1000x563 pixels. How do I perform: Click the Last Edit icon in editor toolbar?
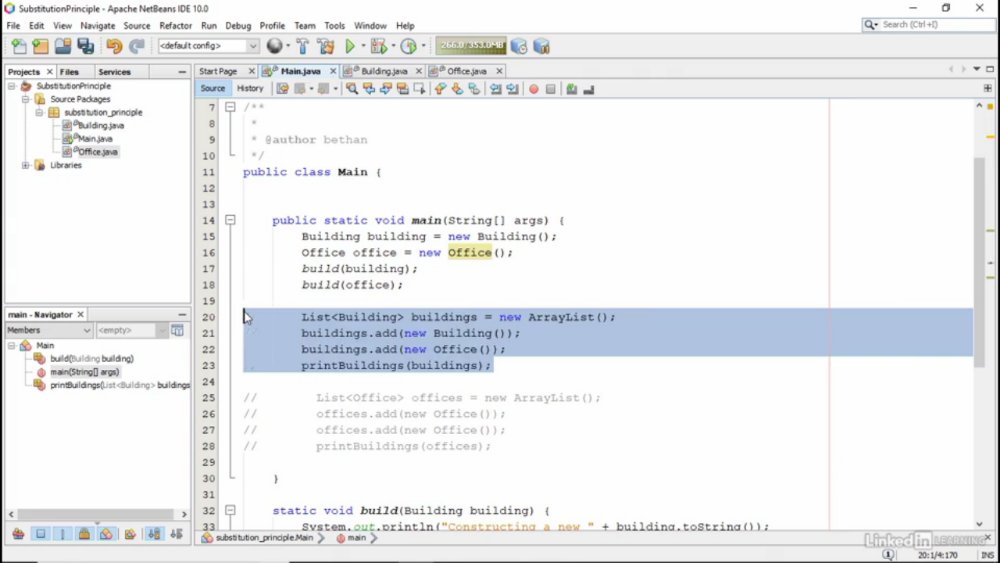click(x=283, y=89)
